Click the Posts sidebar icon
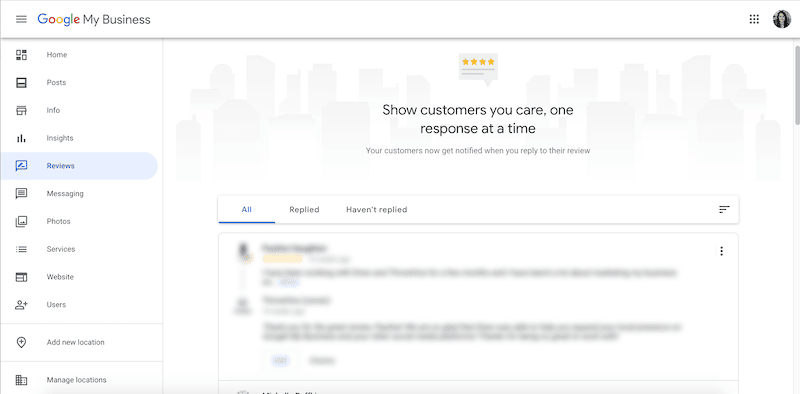This screenshot has width=800, height=394. coord(21,83)
